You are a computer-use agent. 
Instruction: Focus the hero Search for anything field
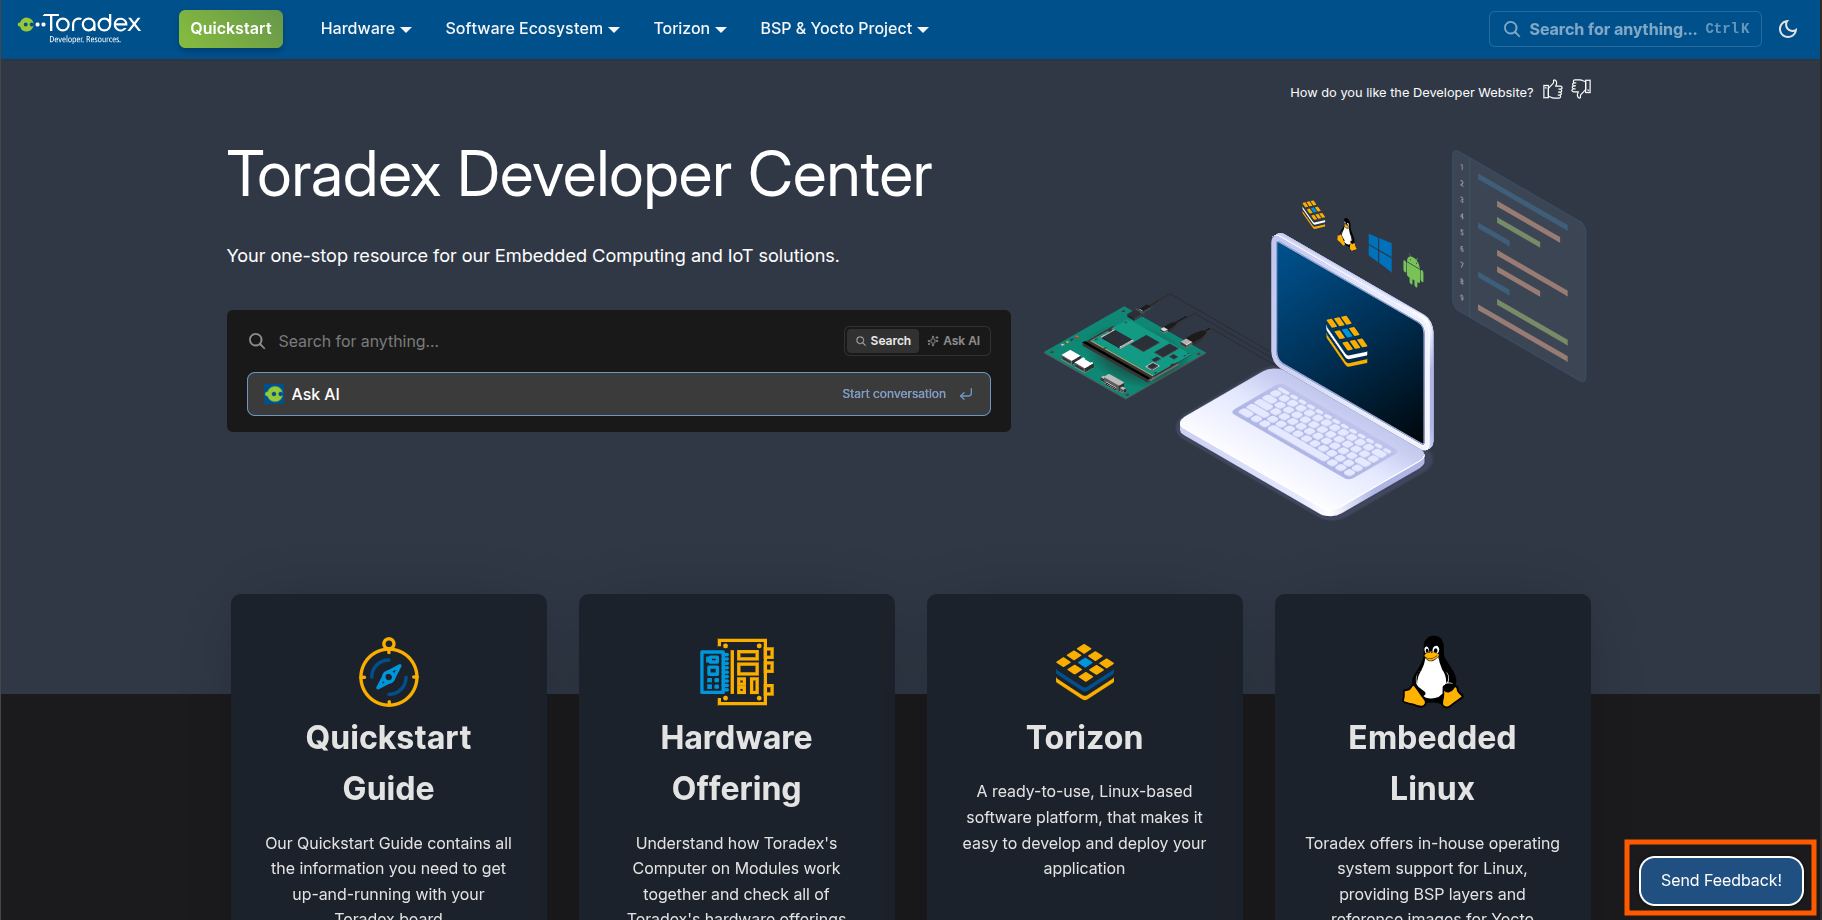pyautogui.click(x=540, y=341)
